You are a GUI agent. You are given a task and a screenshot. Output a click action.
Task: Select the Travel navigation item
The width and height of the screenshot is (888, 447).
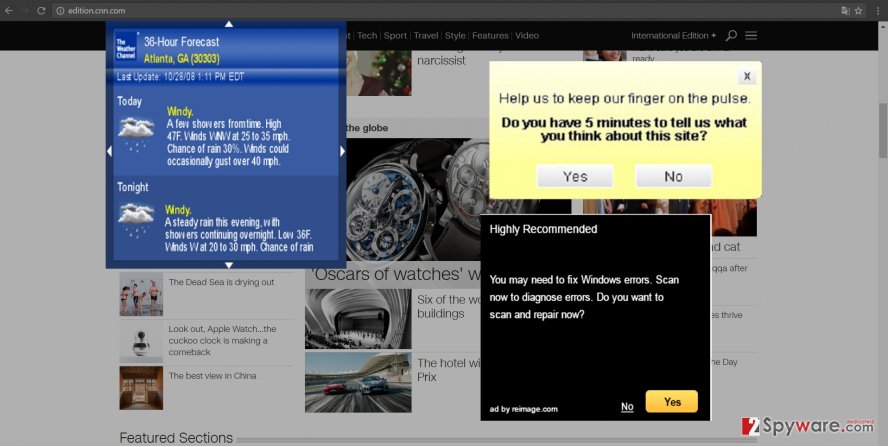coord(426,36)
